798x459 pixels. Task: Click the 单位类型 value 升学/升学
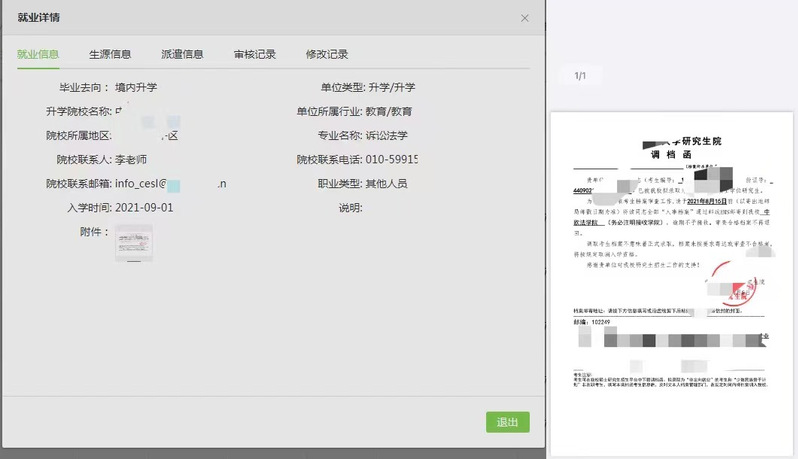click(x=391, y=88)
